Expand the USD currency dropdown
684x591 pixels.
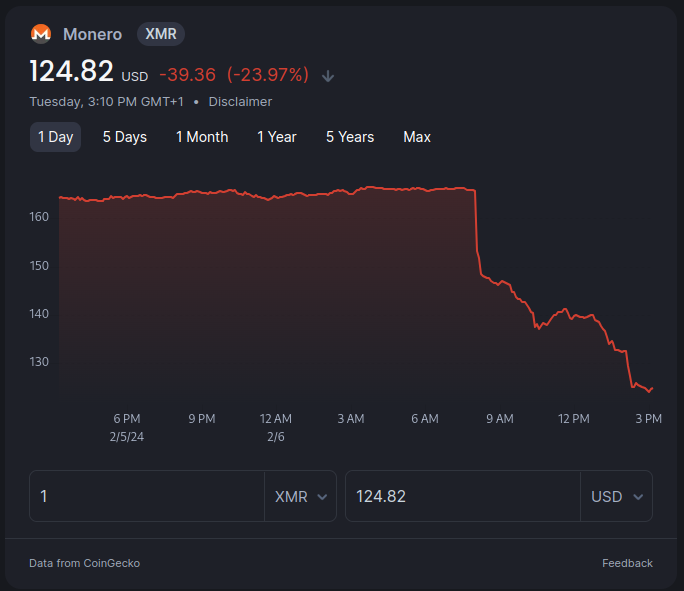(616, 496)
